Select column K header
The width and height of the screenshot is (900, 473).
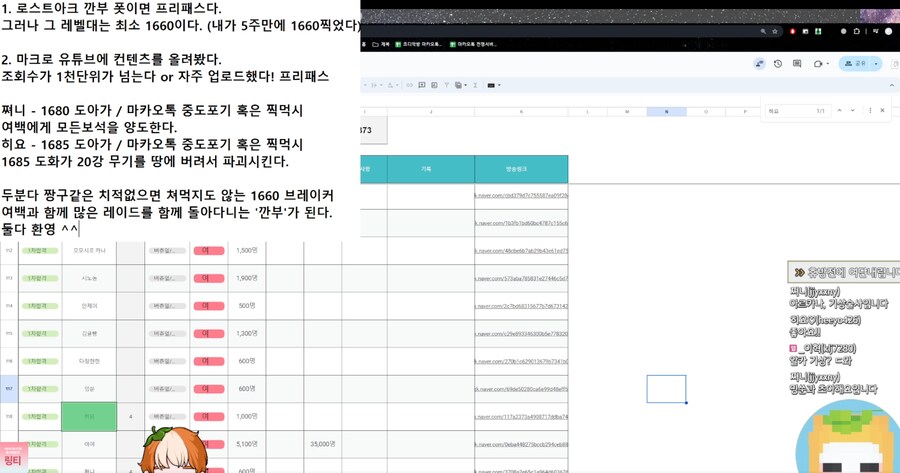521,111
